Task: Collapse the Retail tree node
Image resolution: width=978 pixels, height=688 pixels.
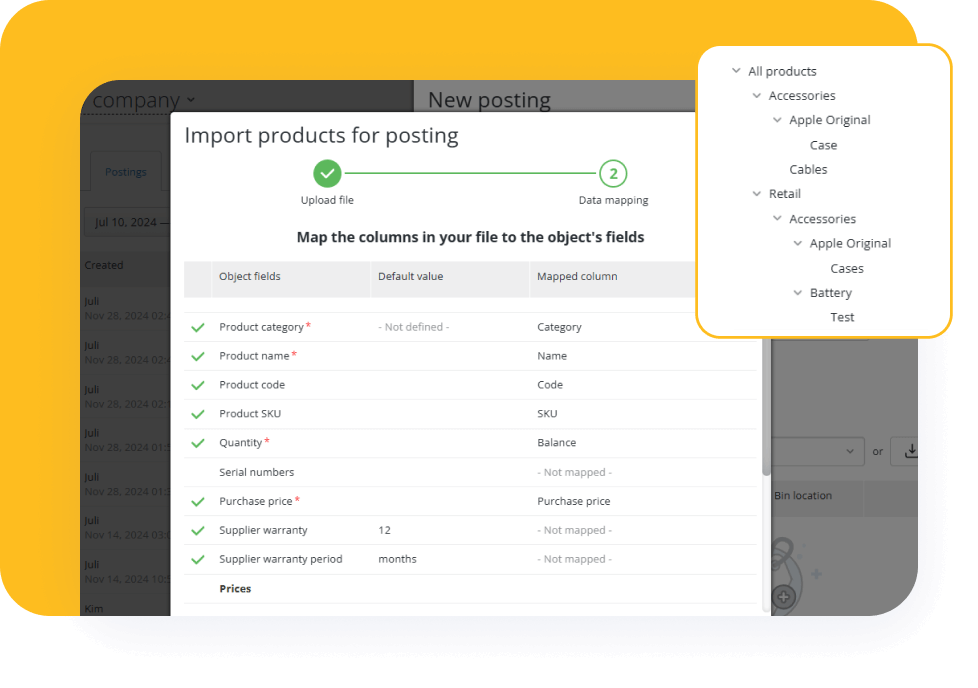Action: click(757, 194)
